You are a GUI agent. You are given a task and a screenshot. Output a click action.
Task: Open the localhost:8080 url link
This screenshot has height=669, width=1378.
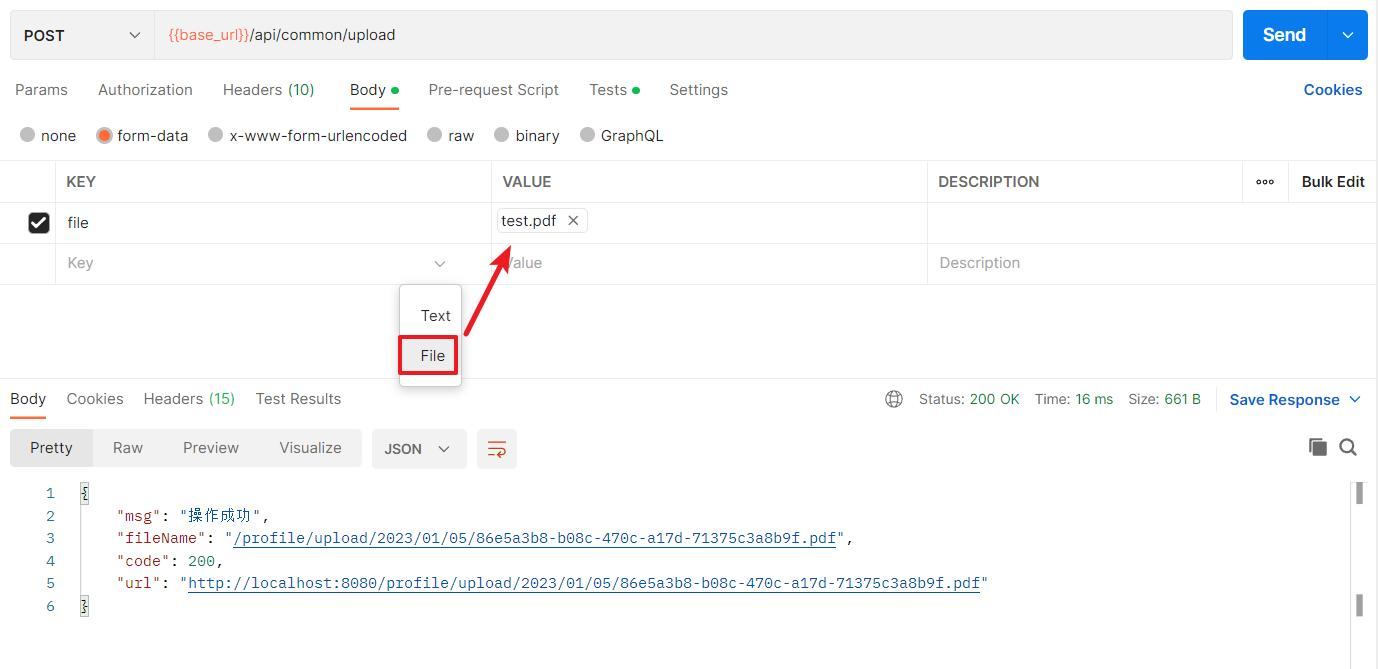pyautogui.click(x=584, y=583)
